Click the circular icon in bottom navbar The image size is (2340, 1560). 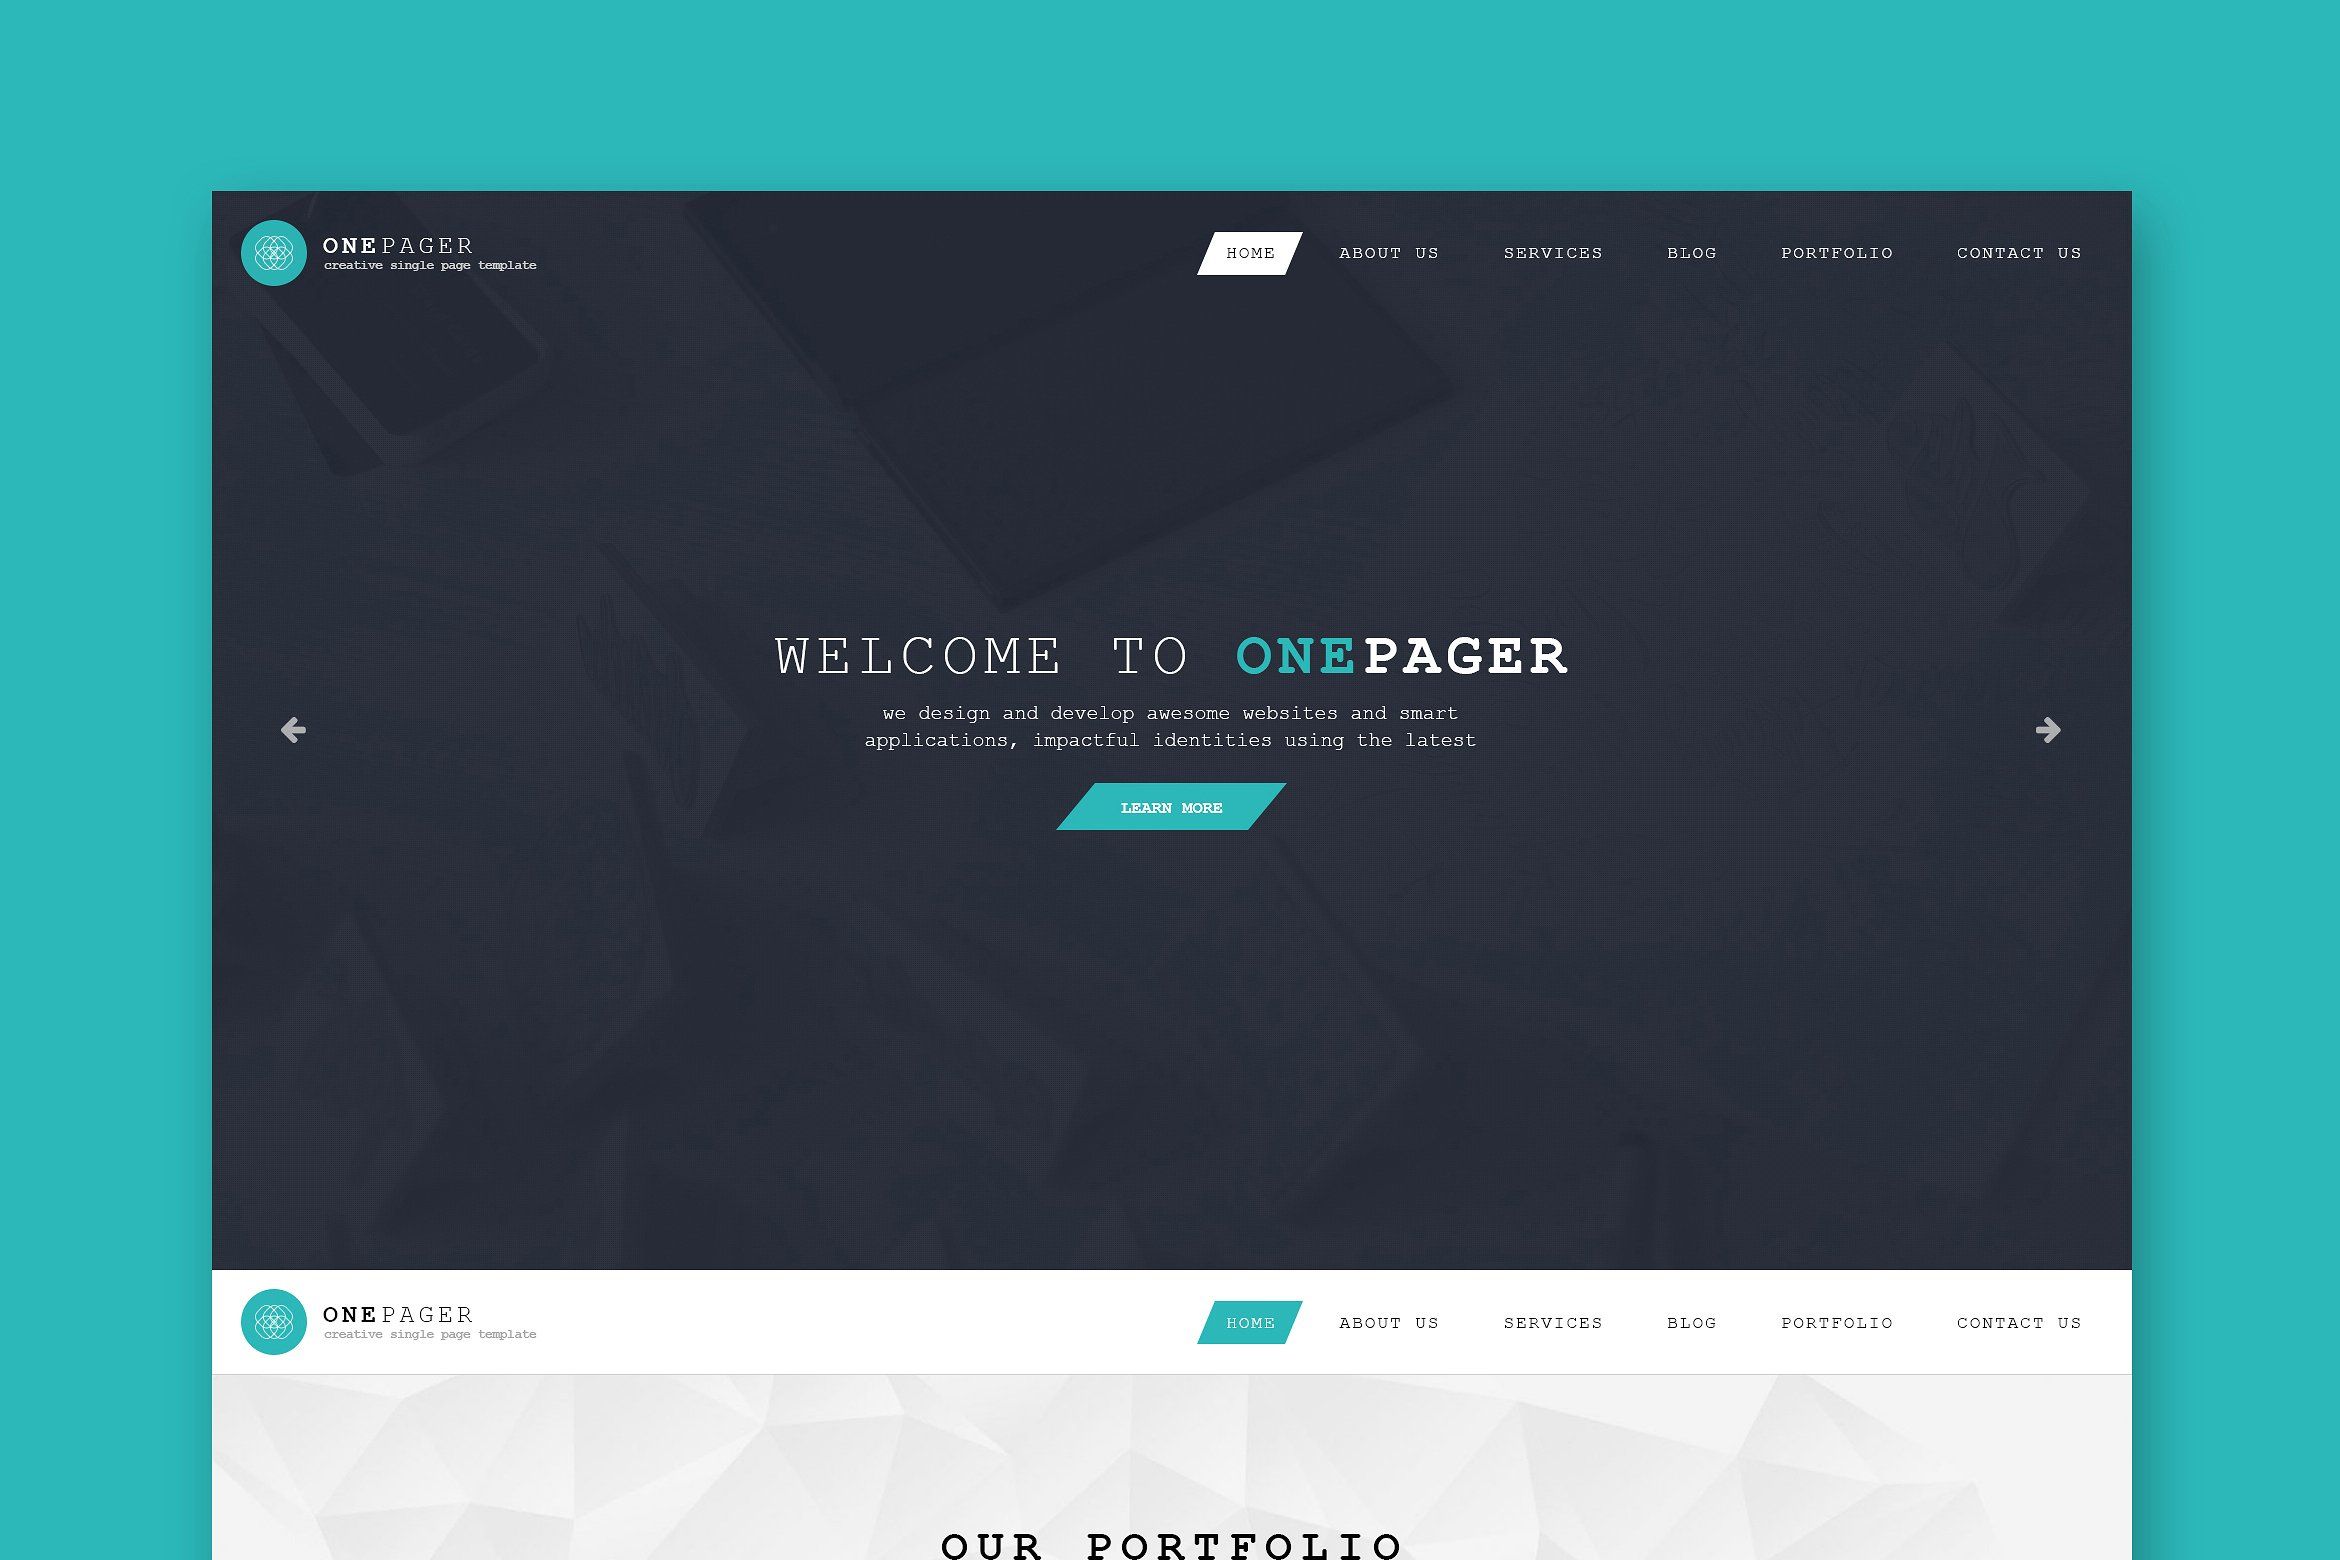click(270, 1323)
